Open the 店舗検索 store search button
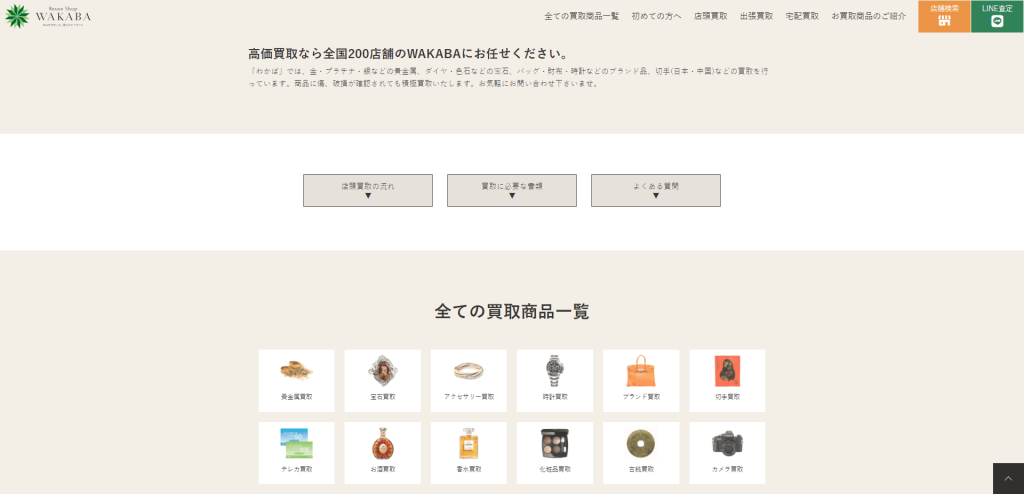Viewport: 1024px width, 494px height. (x=944, y=16)
